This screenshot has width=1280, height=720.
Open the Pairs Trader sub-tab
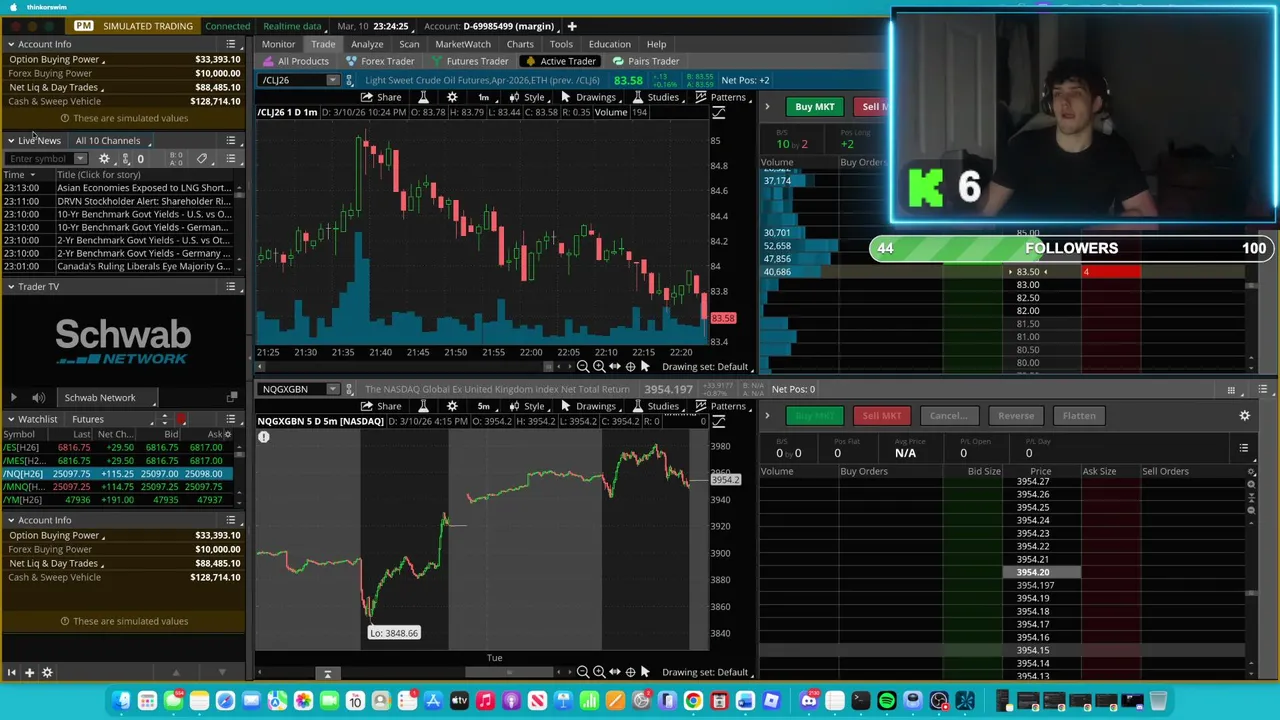[x=647, y=61]
